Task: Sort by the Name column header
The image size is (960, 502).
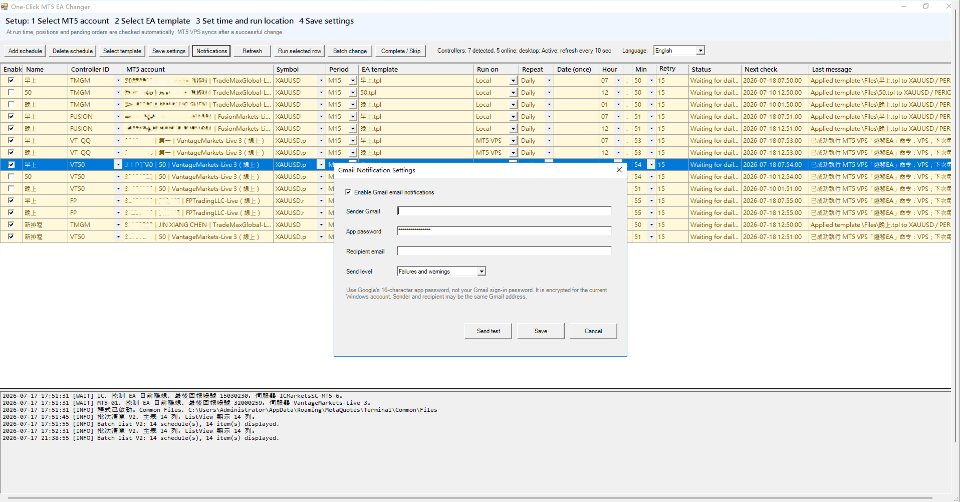Action: [x=45, y=69]
